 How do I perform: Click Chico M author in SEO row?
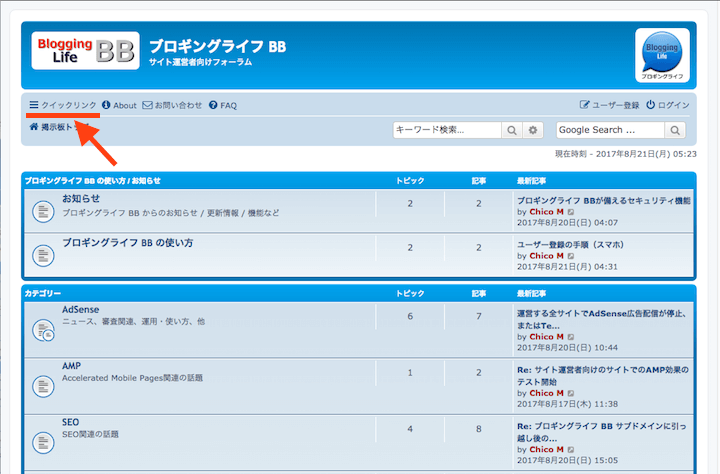click(546, 449)
